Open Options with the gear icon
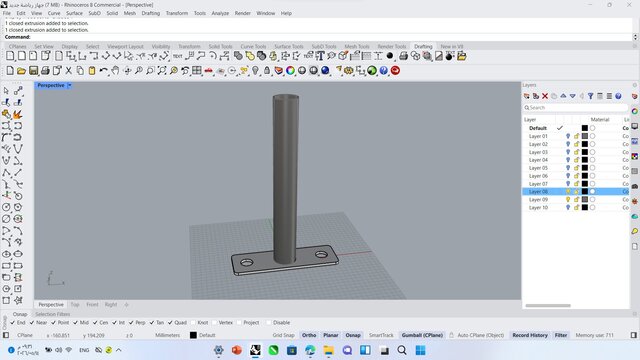 [349, 71]
